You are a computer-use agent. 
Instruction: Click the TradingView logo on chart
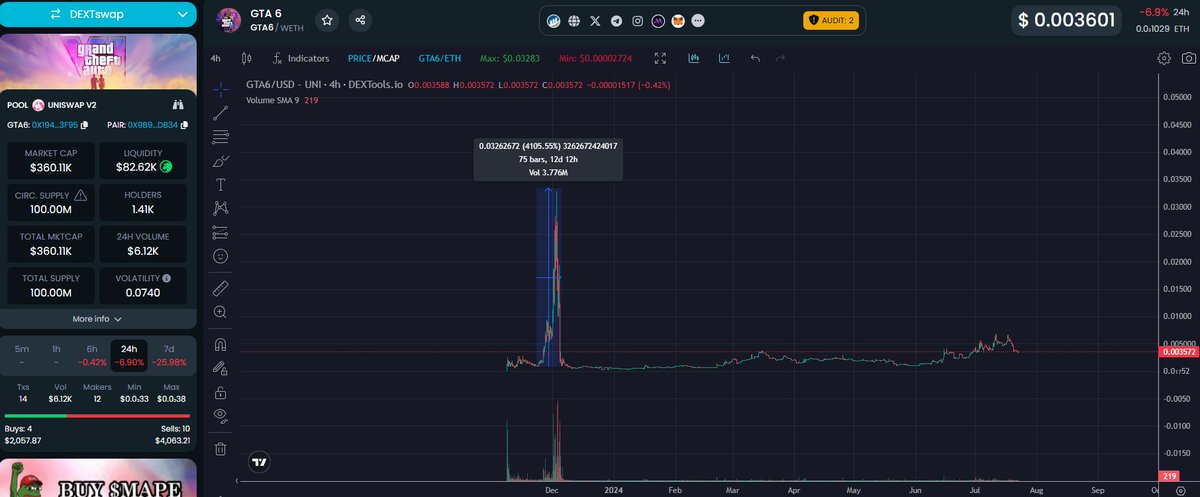coord(260,463)
